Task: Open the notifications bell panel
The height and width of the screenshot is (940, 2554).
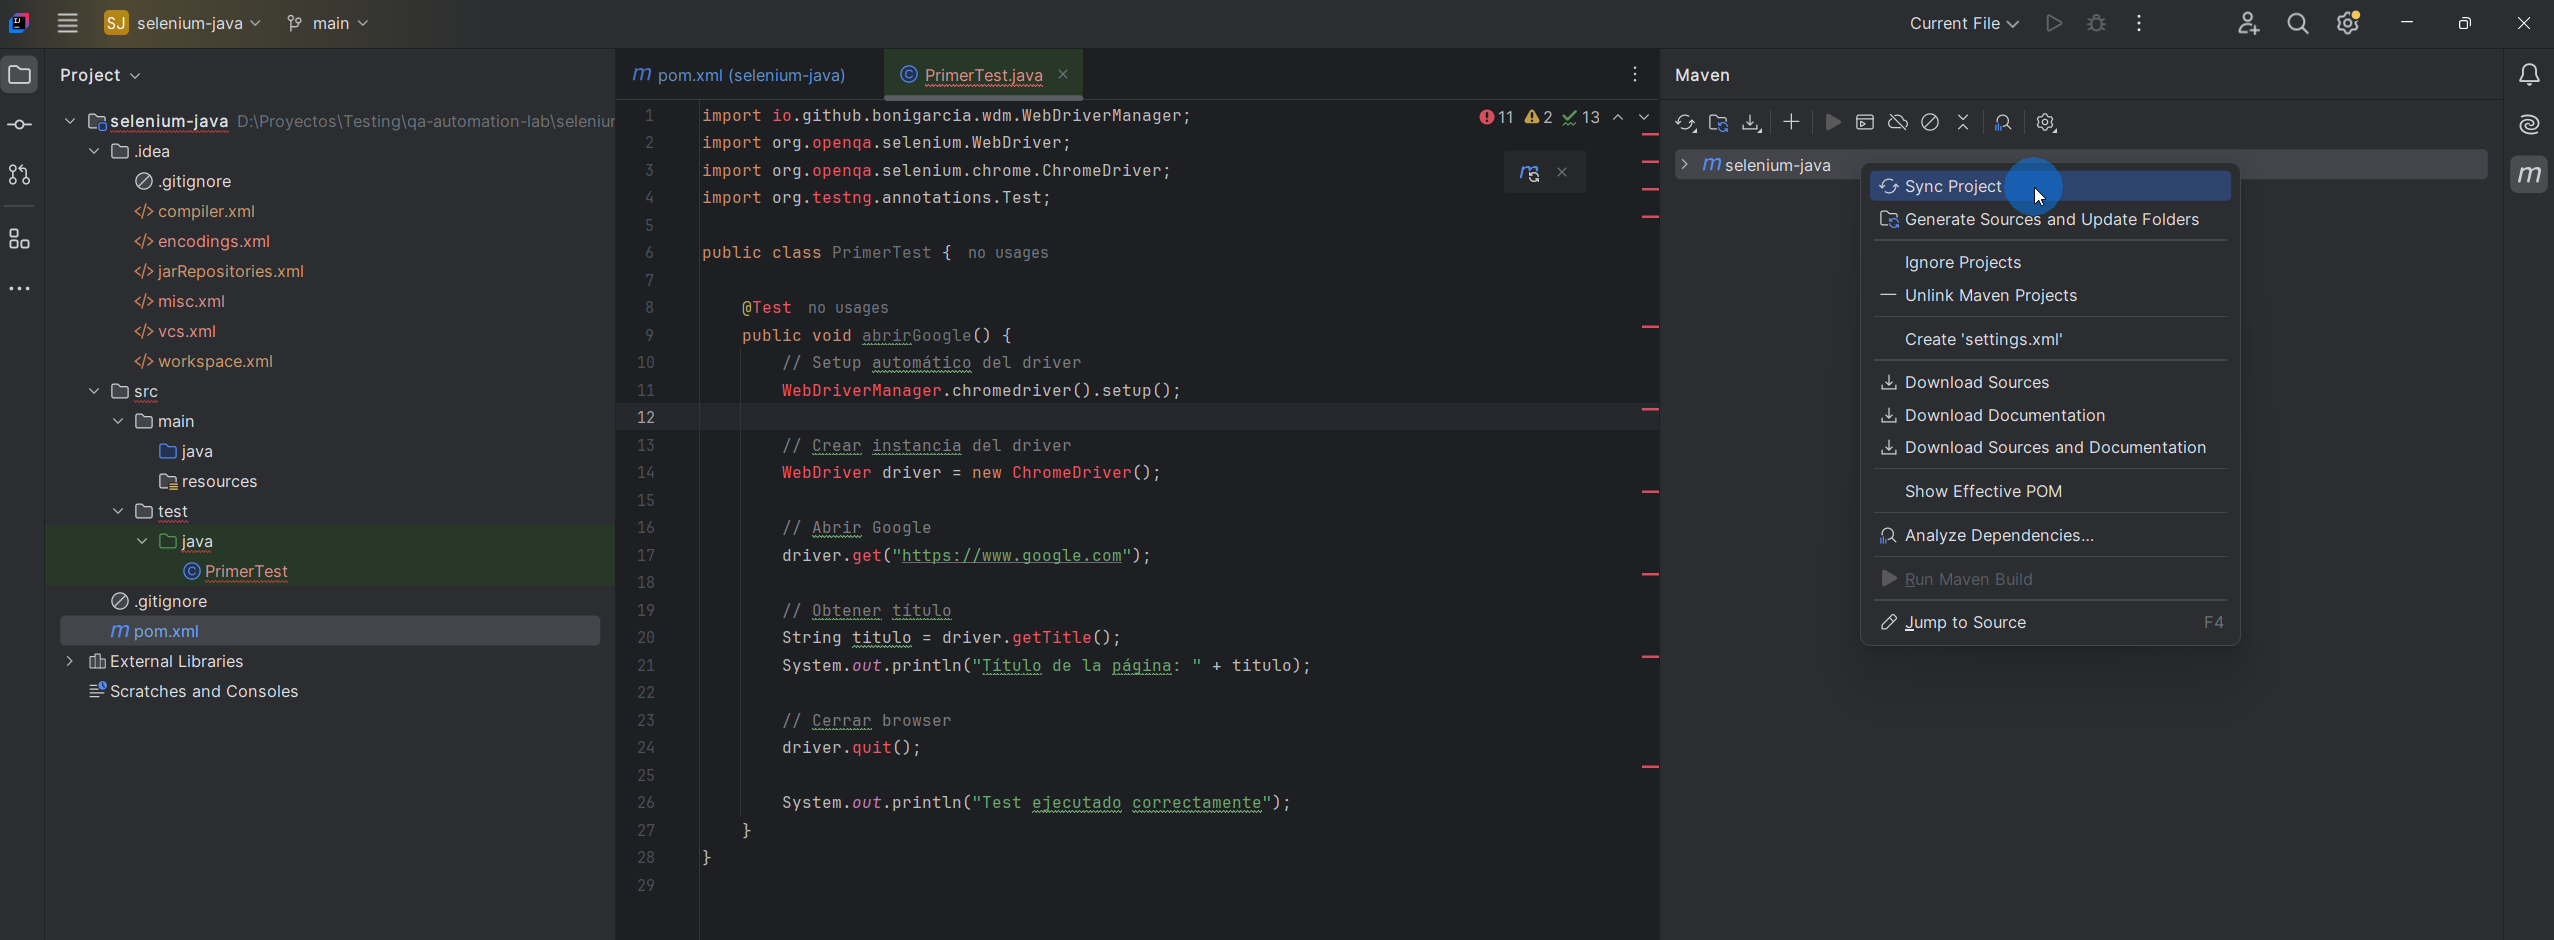Action: point(2529,74)
